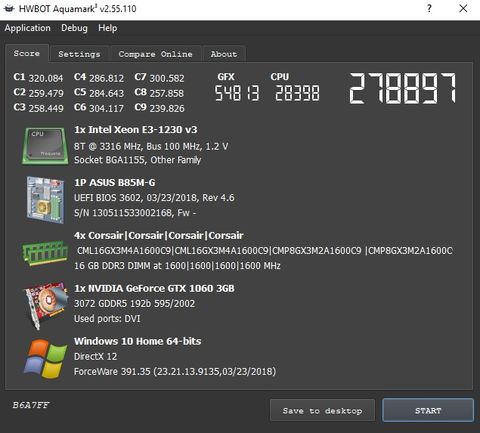Click the S/N 130511533002168 line

tap(135, 213)
